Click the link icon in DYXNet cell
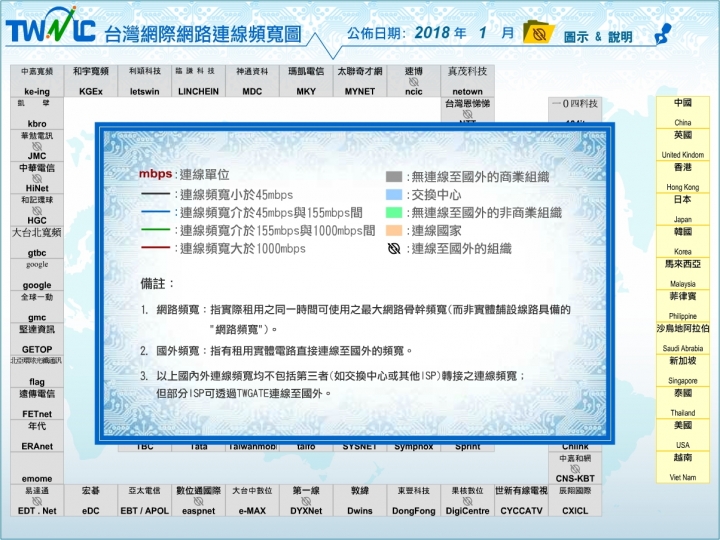Viewport: 720px width, 540px height. [306, 501]
